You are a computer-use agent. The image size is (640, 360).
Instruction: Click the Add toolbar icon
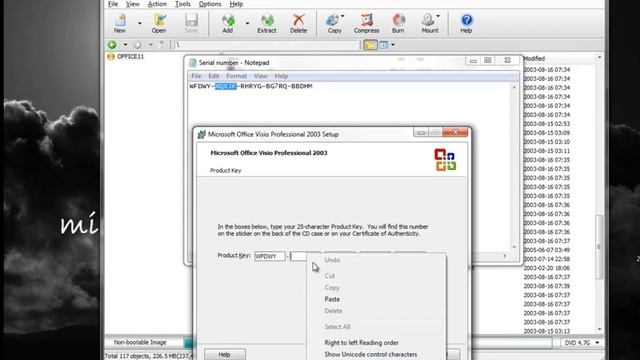[x=228, y=23]
